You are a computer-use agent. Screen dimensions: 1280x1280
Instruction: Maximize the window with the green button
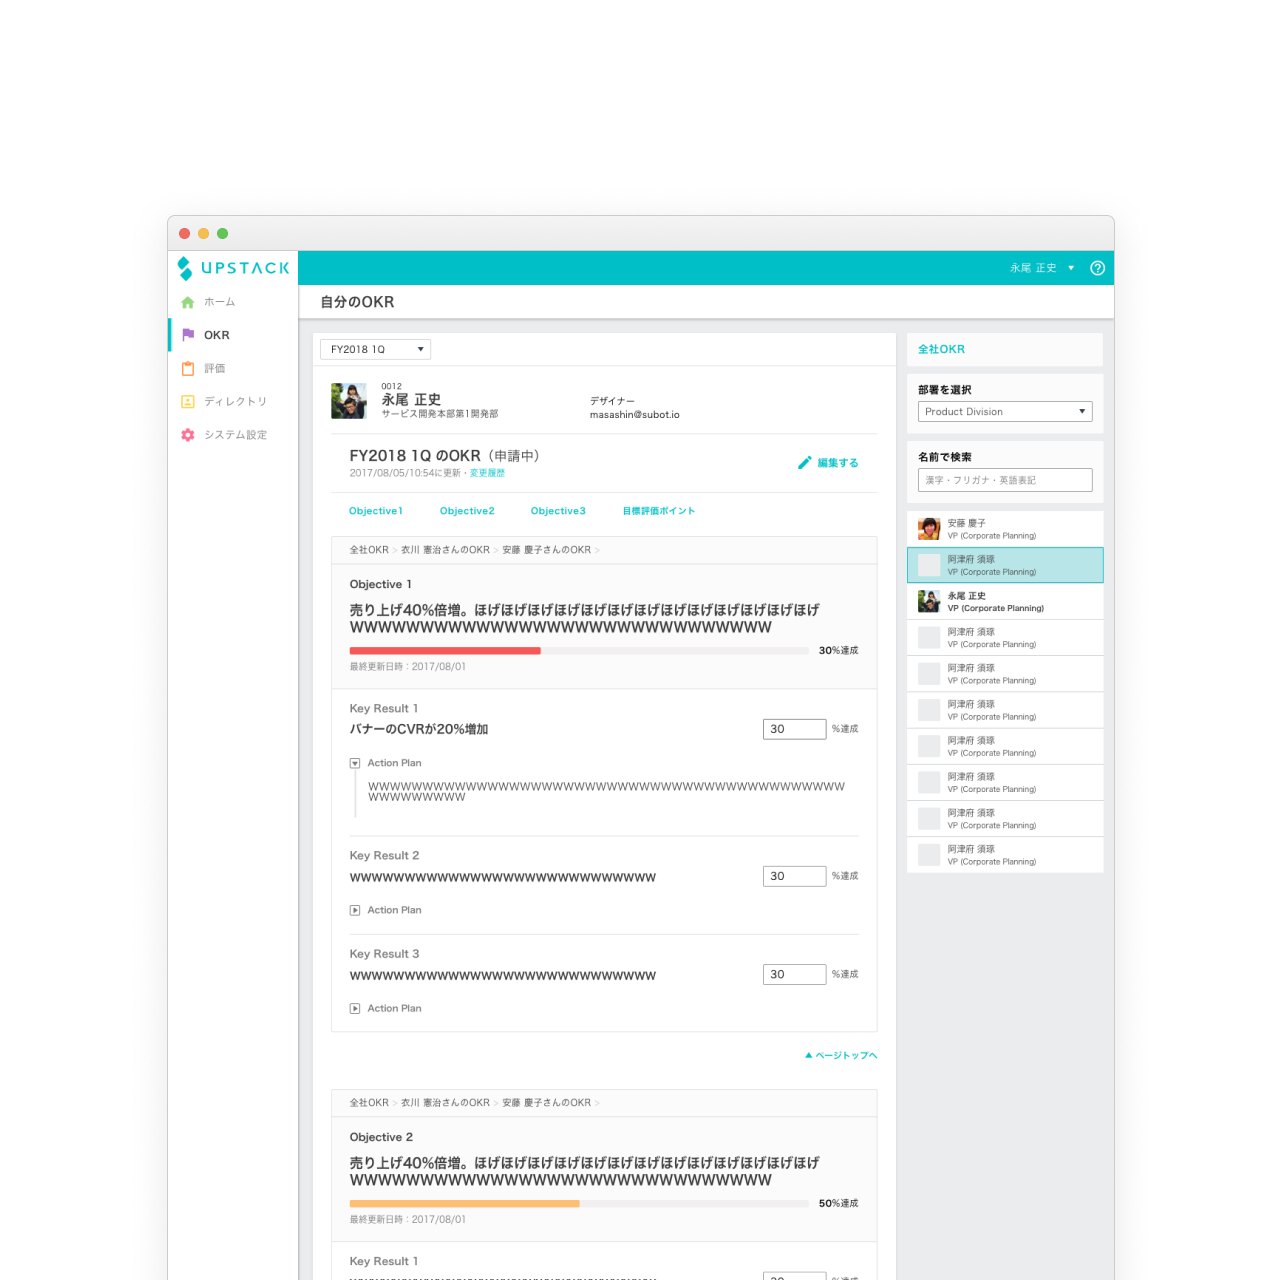222,234
